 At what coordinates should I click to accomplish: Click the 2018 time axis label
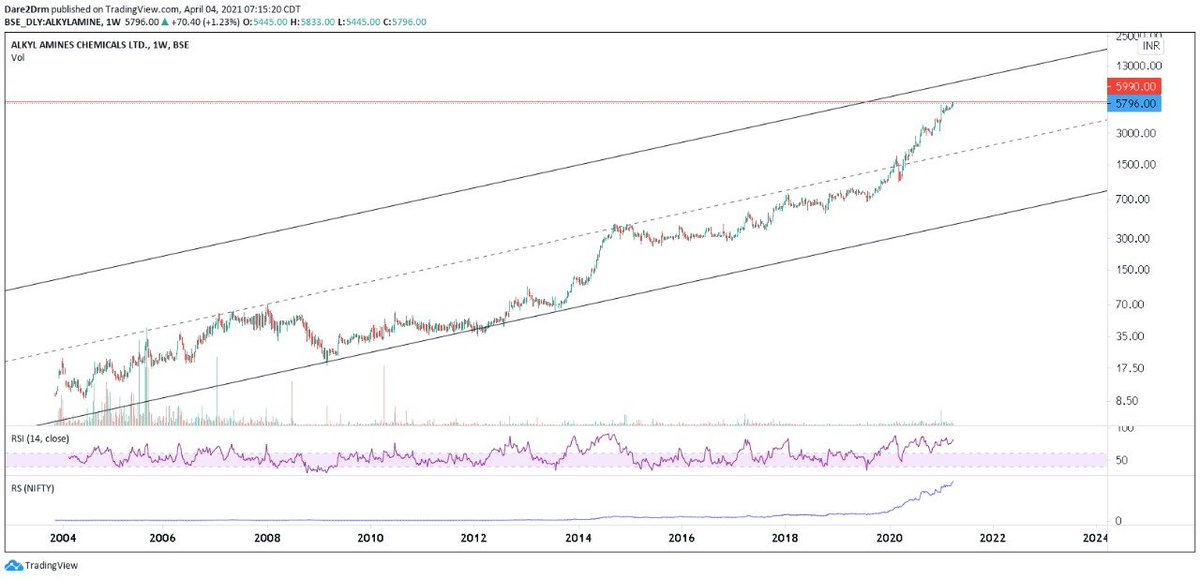[786, 537]
